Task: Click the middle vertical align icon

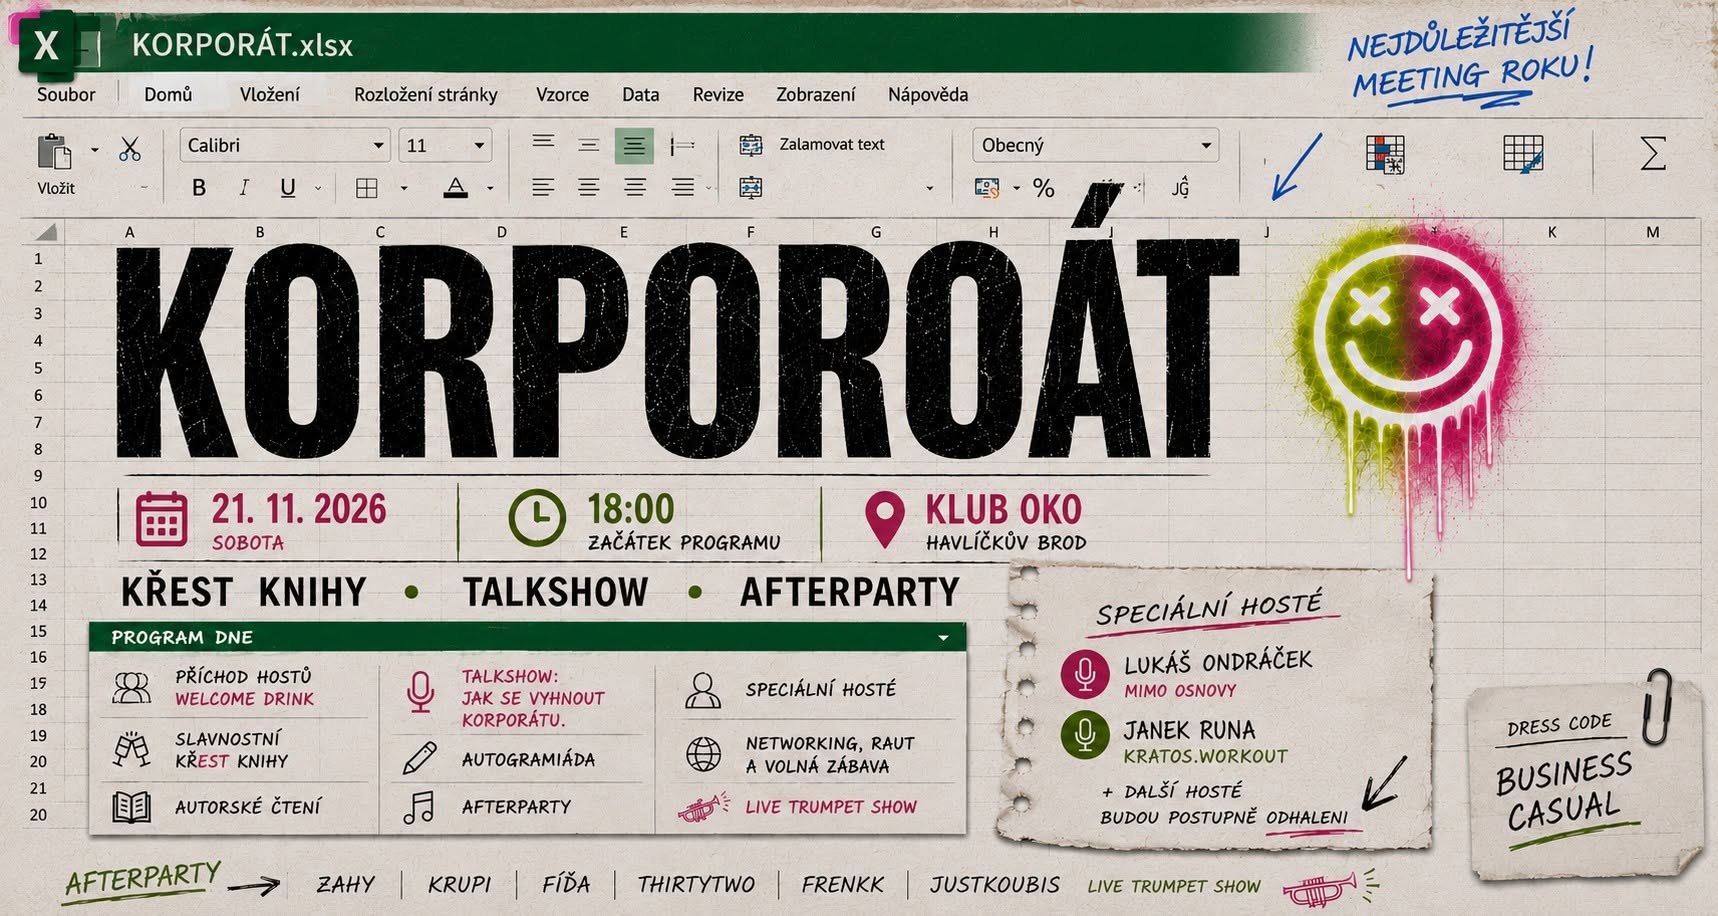Action: pyautogui.click(x=588, y=145)
